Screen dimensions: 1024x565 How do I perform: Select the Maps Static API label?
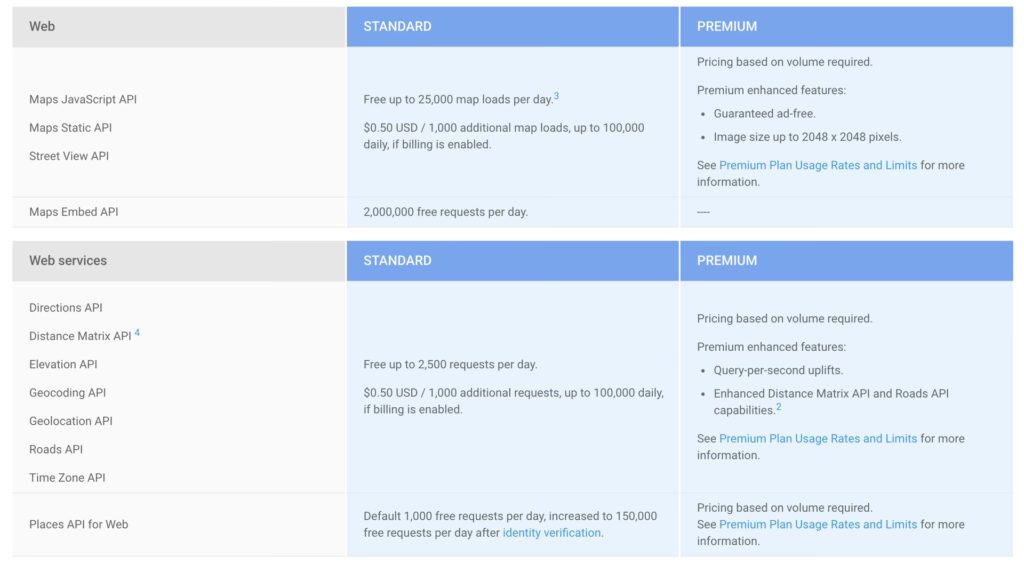point(70,128)
